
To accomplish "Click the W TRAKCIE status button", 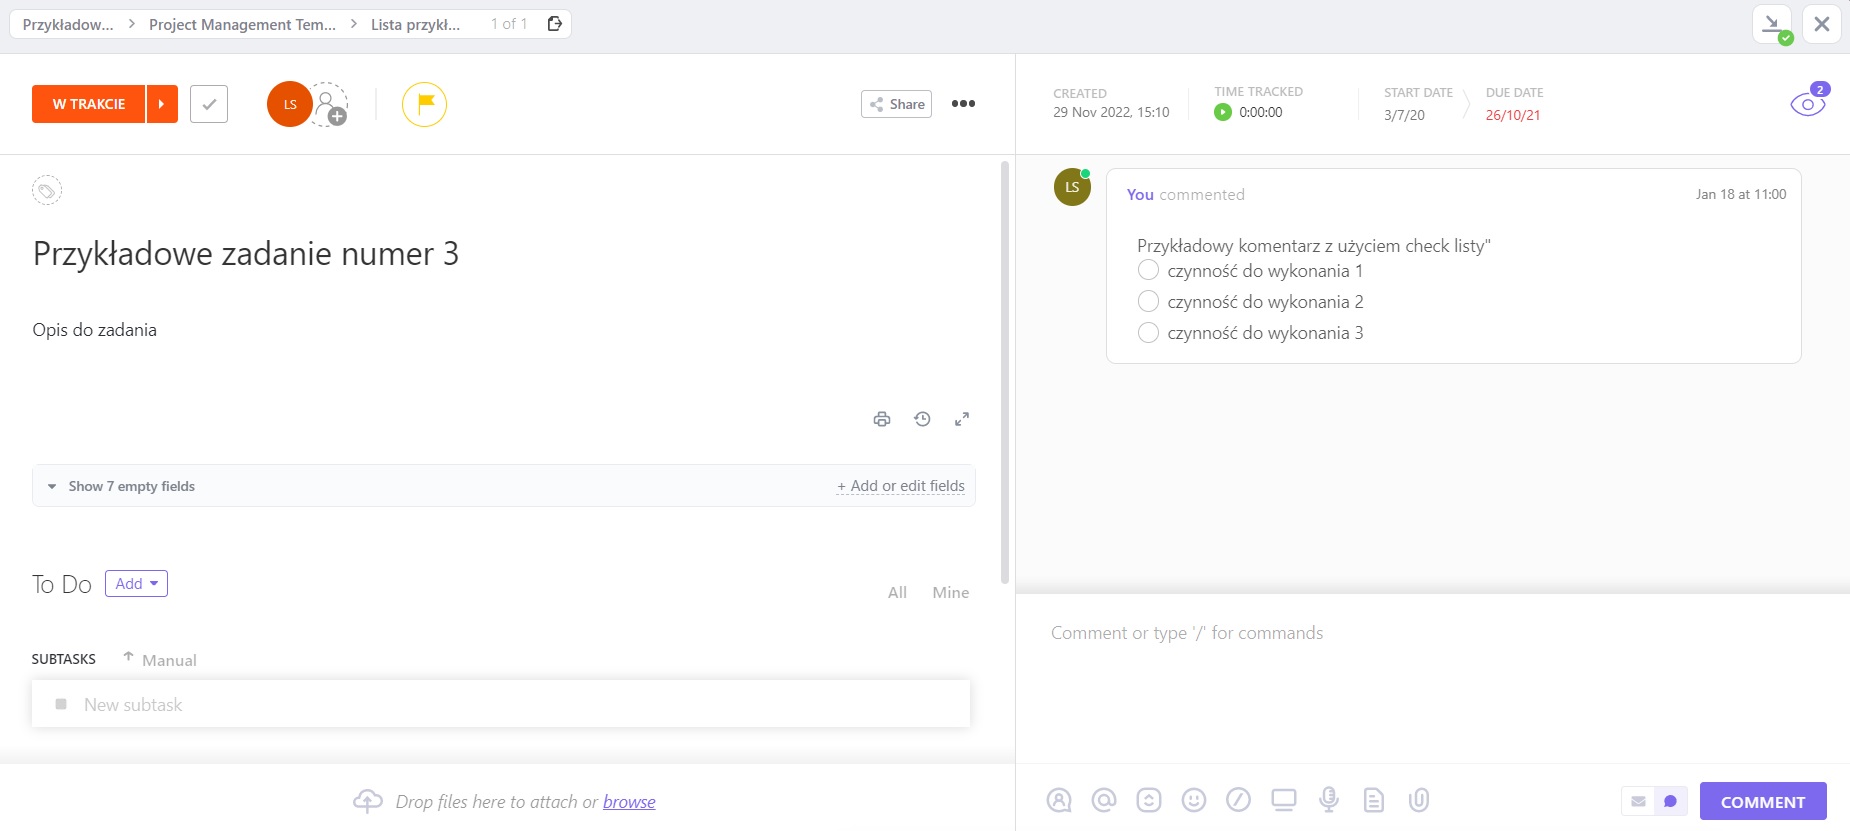I will click(x=88, y=104).
